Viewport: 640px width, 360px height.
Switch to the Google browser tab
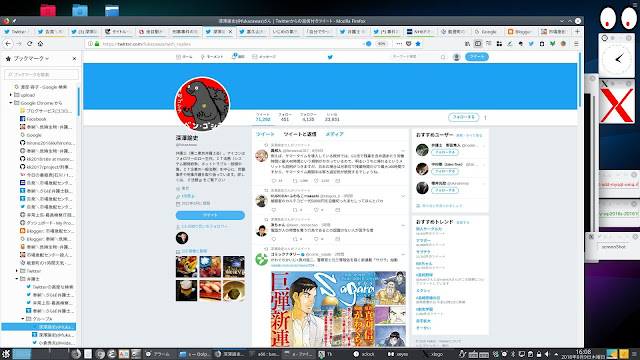(x=487, y=31)
